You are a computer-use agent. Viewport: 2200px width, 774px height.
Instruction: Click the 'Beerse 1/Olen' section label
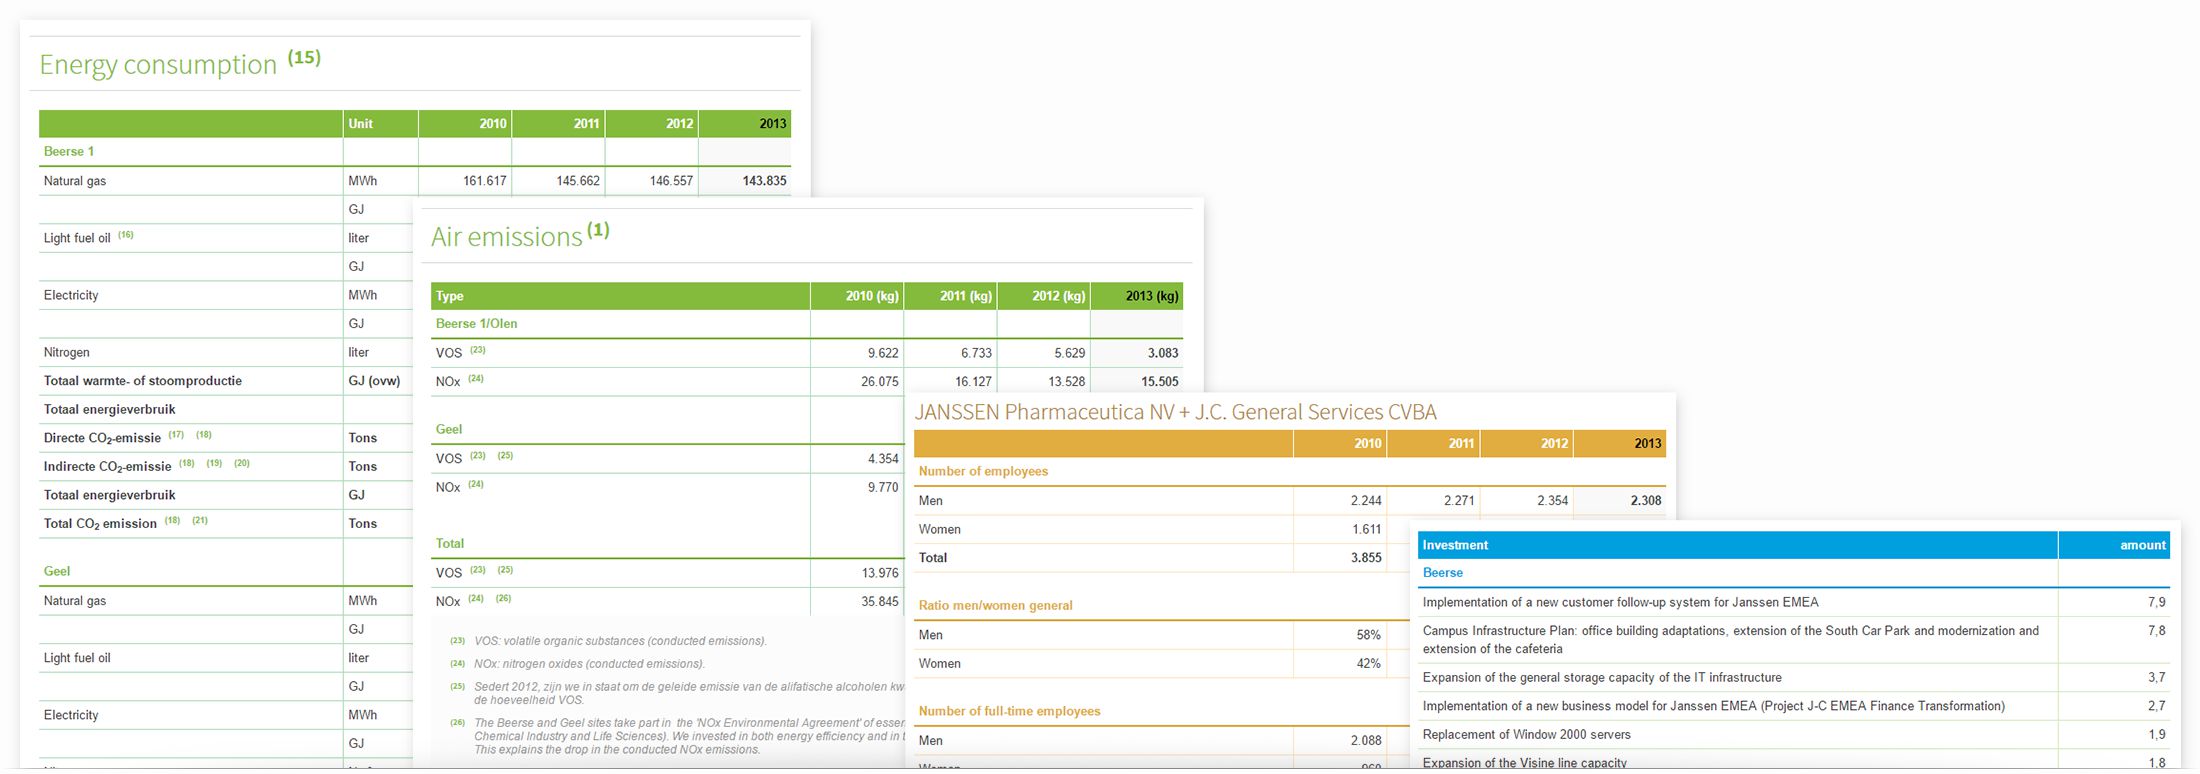[476, 324]
